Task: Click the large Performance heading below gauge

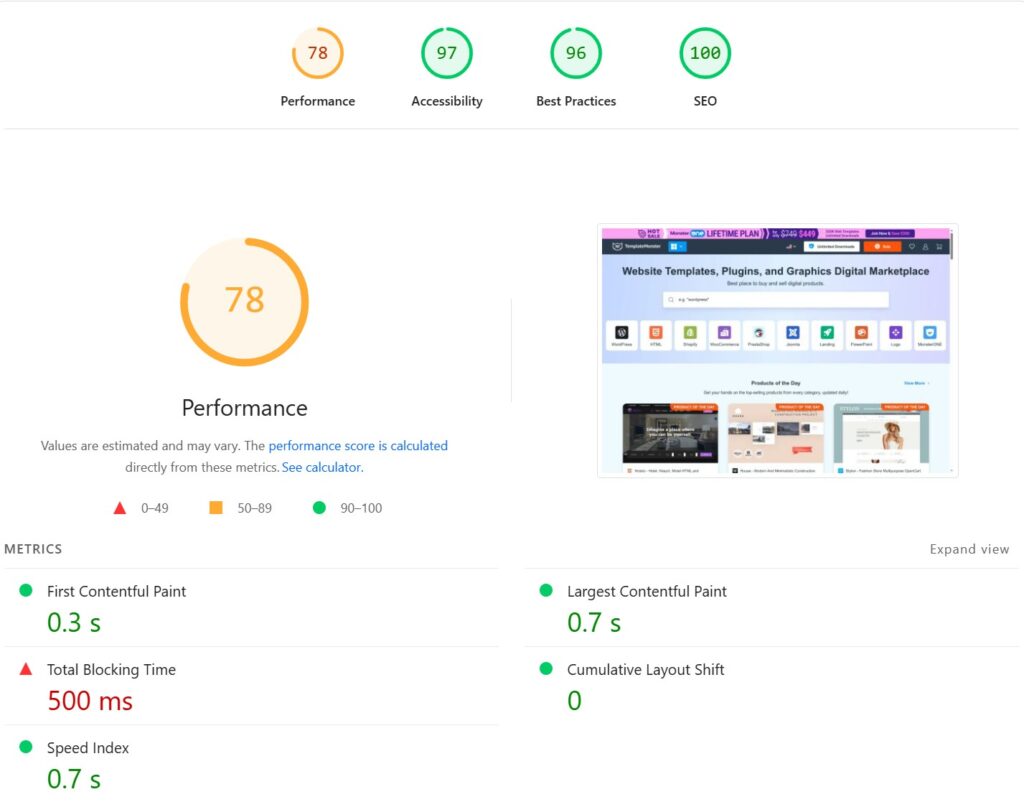Action: (x=244, y=408)
